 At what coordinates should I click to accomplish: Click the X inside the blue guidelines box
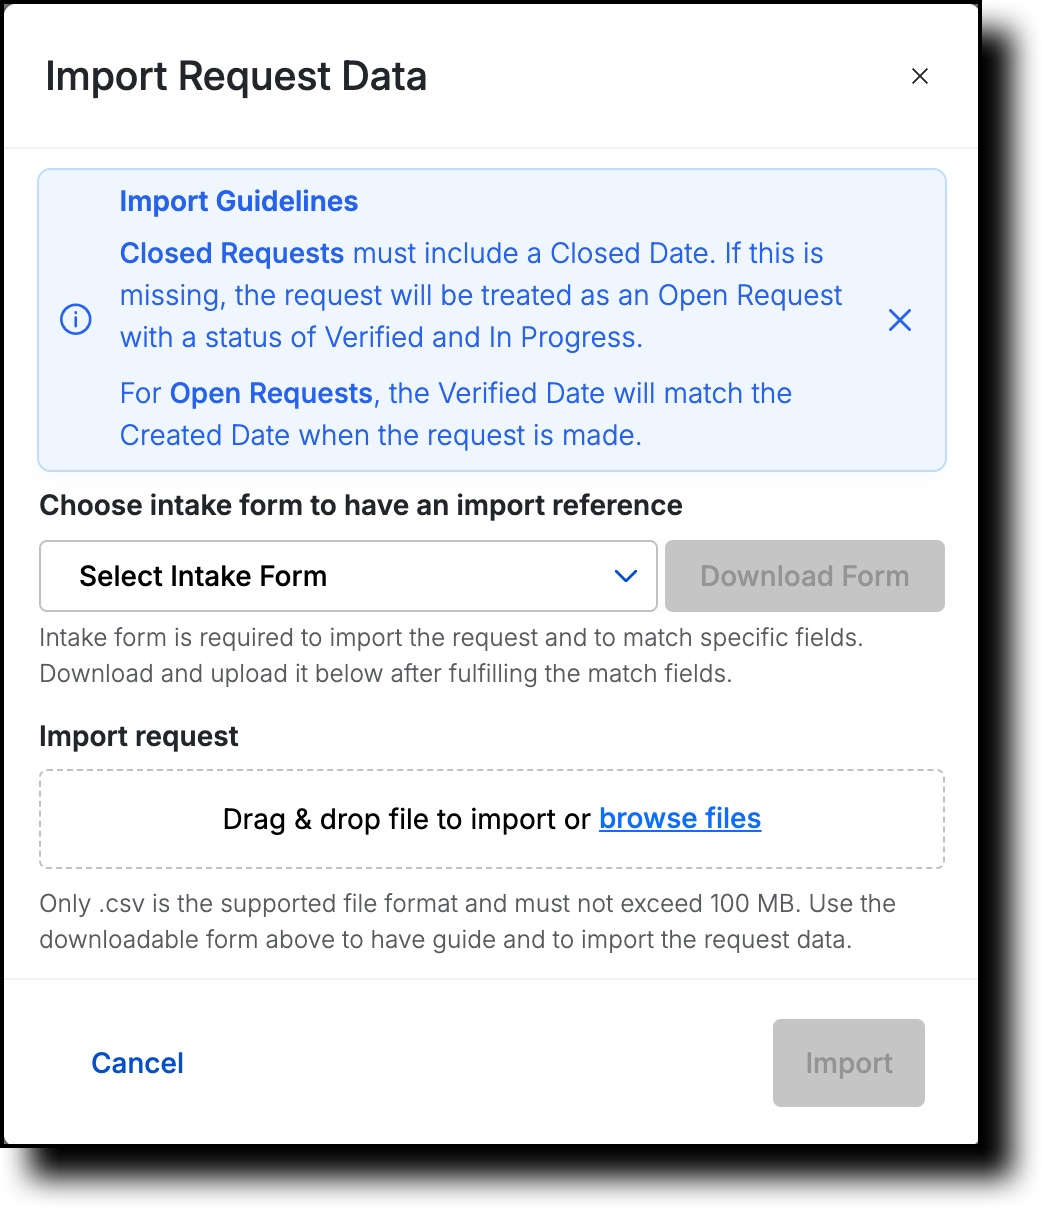pyautogui.click(x=899, y=320)
